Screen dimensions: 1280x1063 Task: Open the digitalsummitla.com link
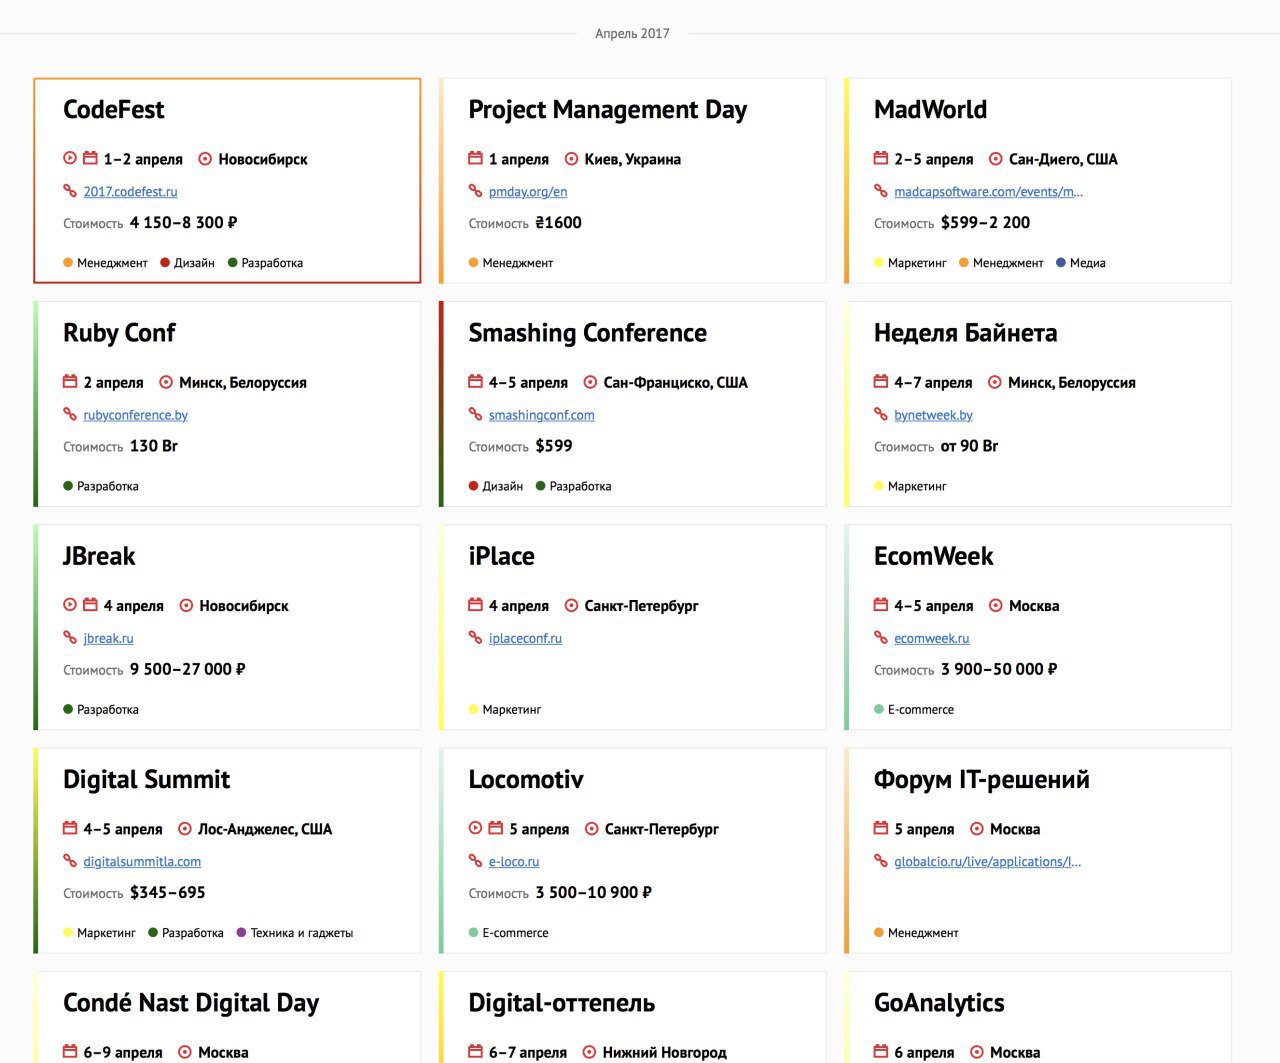tap(142, 861)
